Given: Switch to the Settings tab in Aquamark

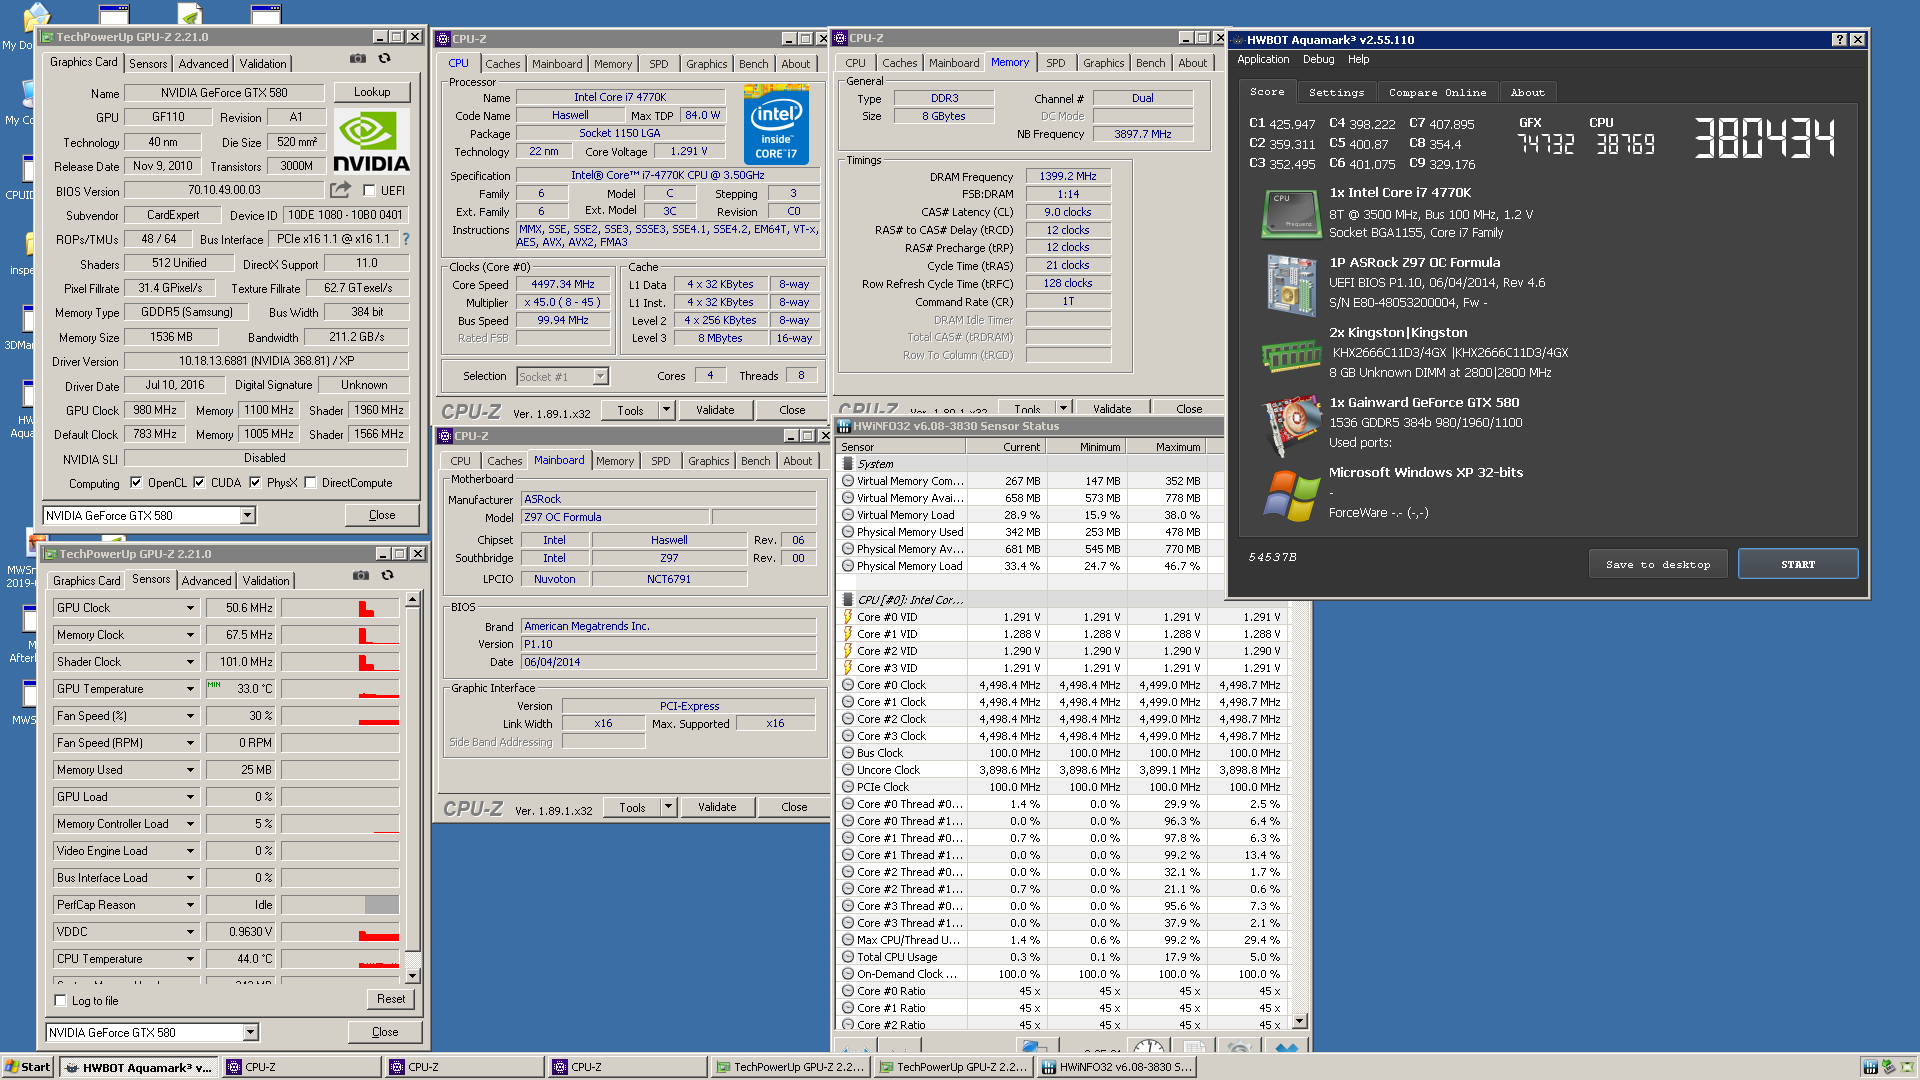Looking at the screenshot, I should (x=1336, y=92).
